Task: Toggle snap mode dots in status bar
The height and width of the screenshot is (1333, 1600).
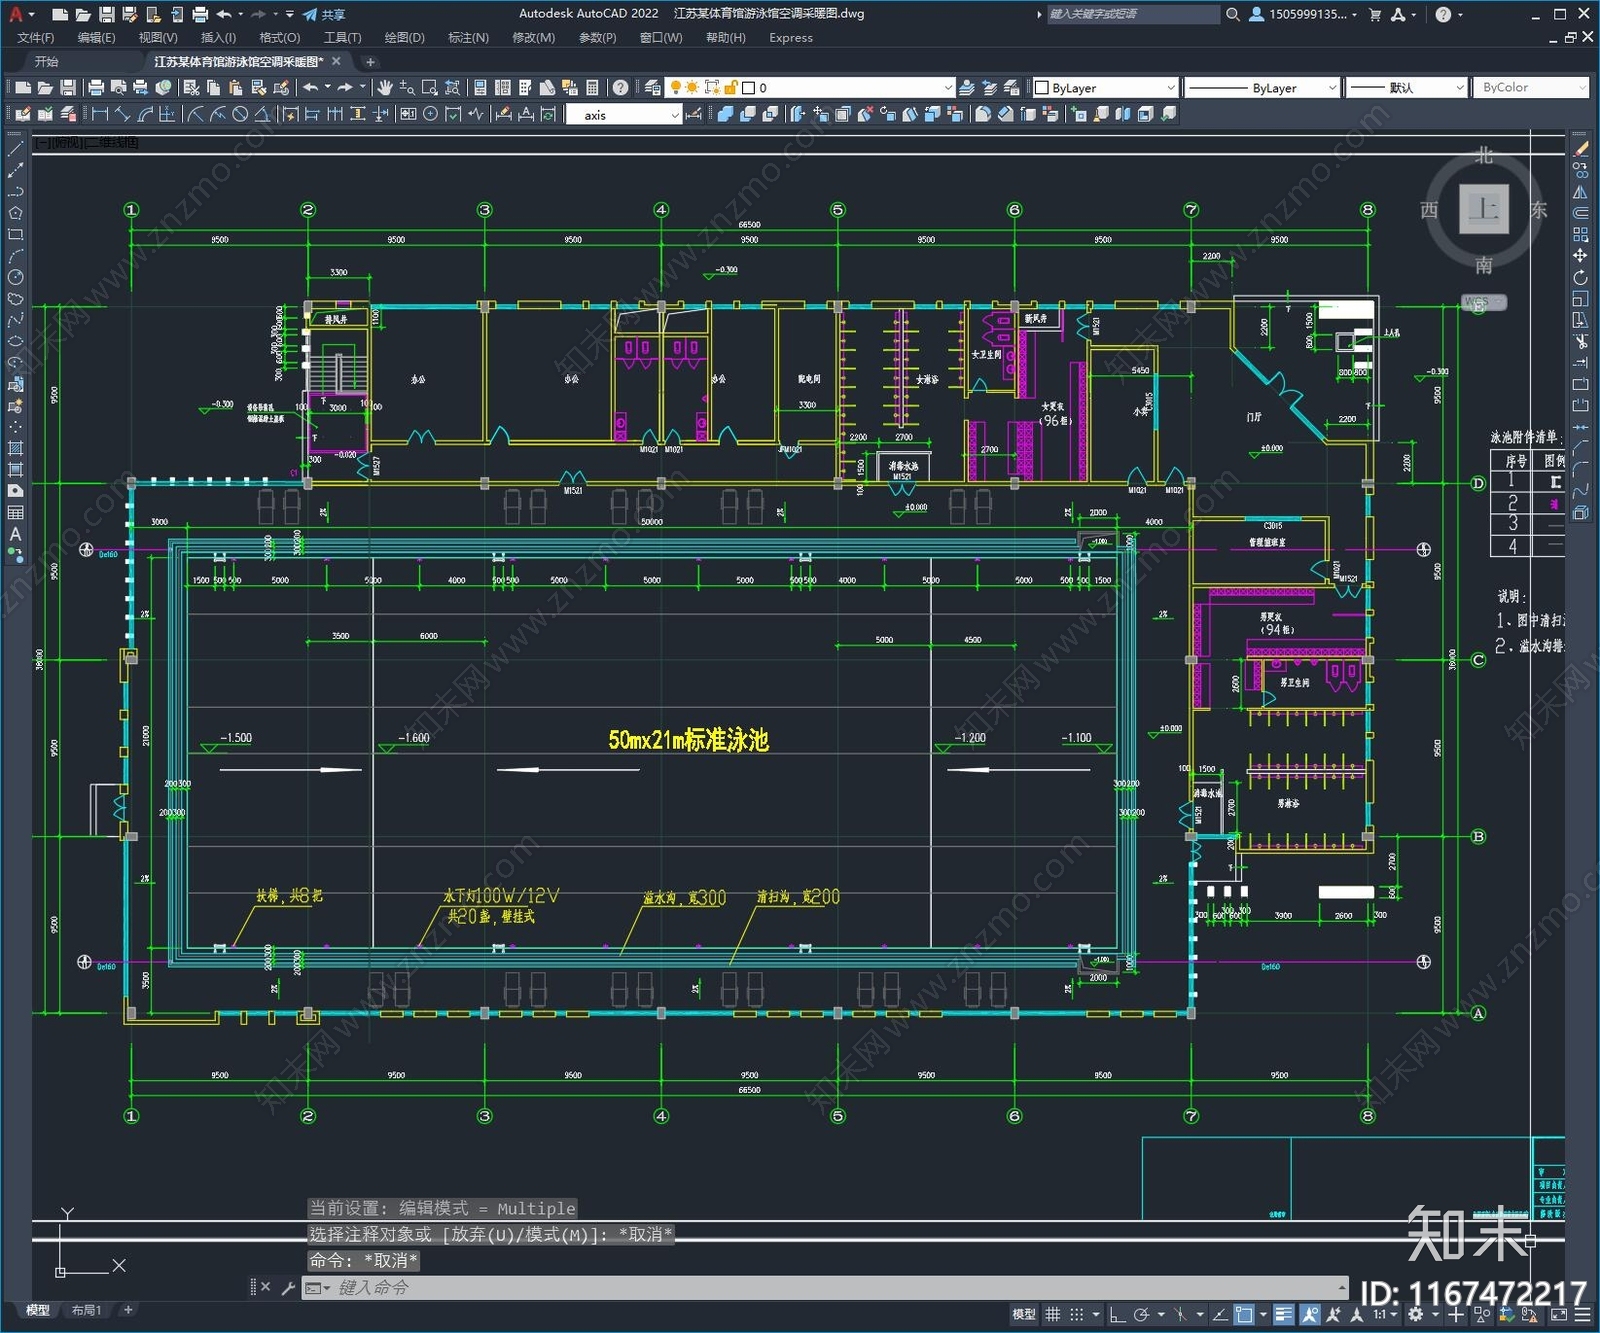Action: point(1077,1315)
